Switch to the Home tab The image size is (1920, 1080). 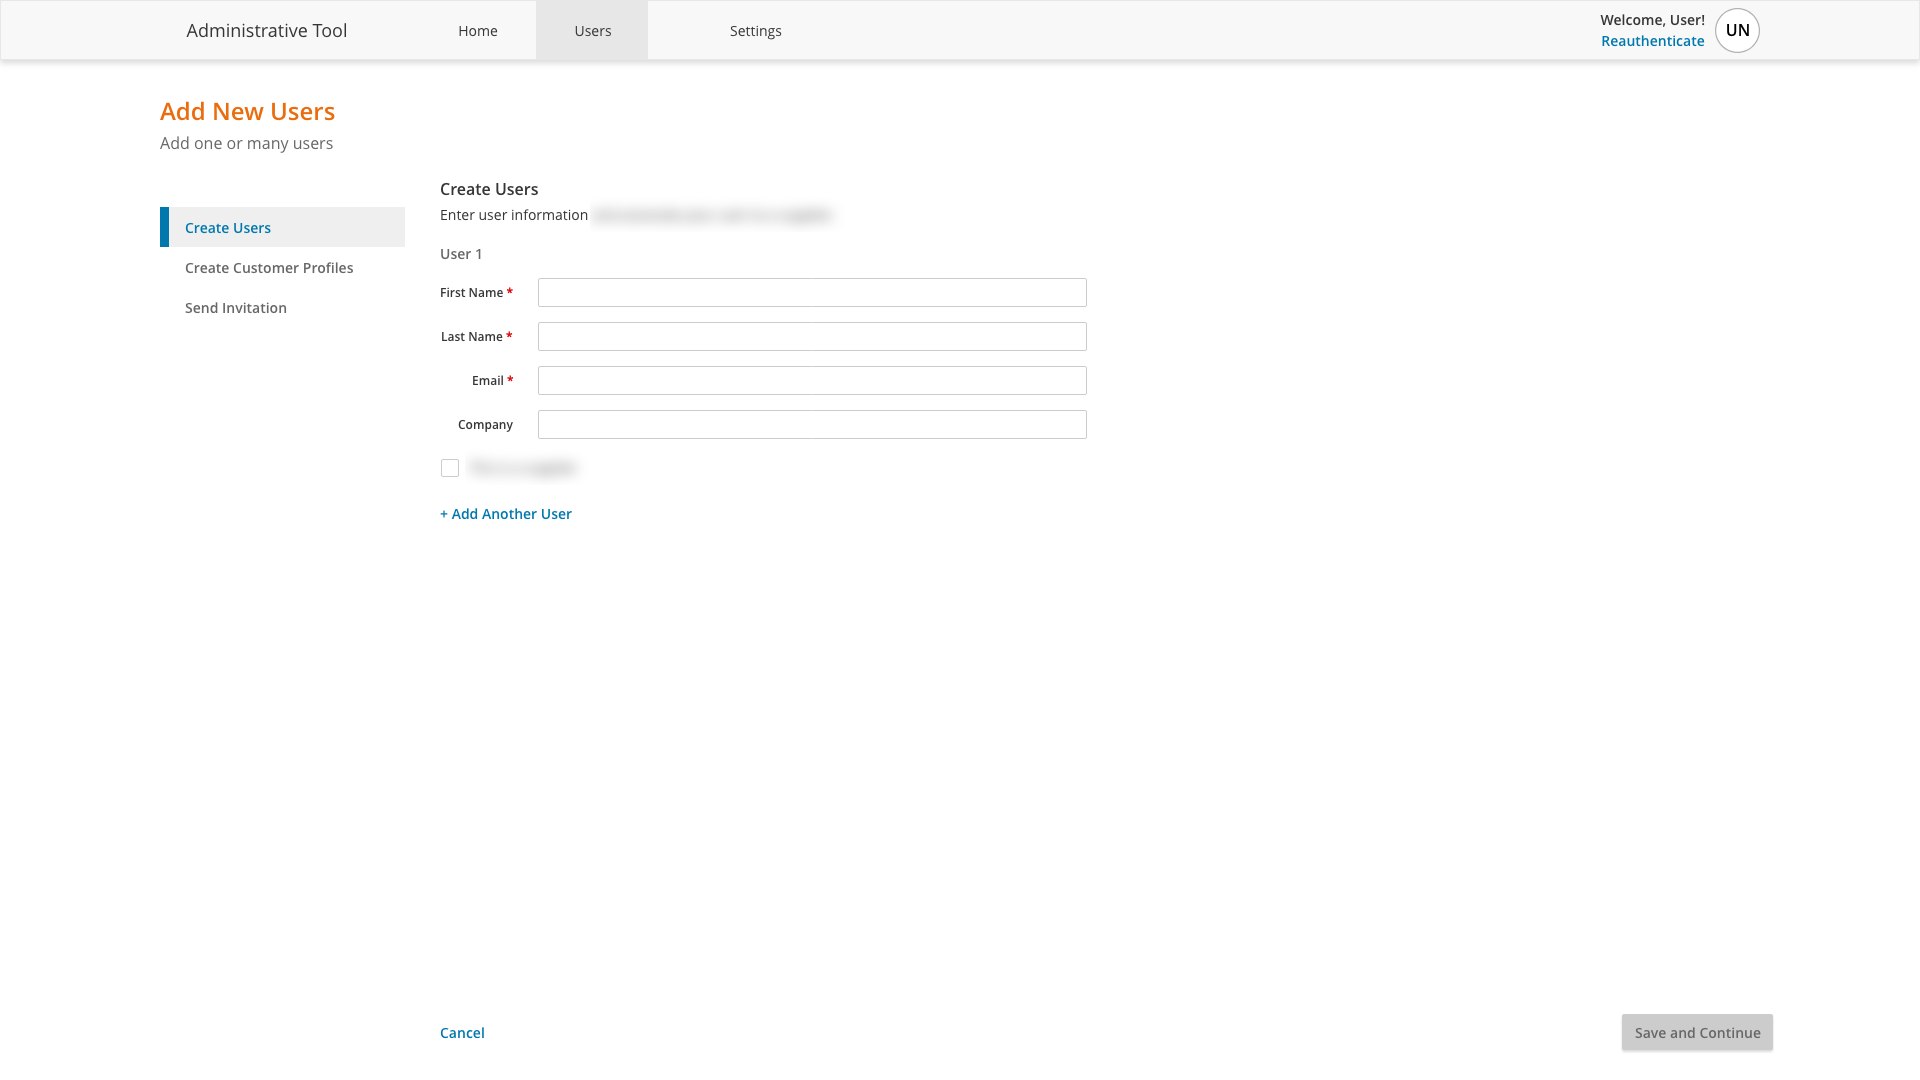pyautogui.click(x=478, y=30)
